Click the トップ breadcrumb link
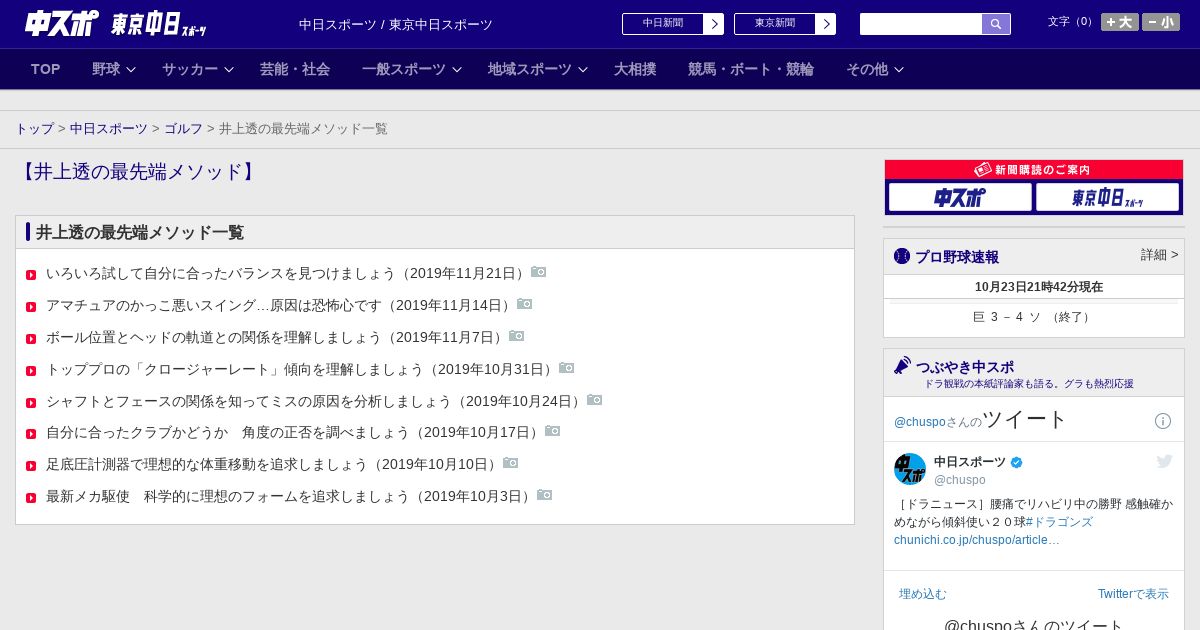This screenshot has width=1200, height=630. point(34,129)
